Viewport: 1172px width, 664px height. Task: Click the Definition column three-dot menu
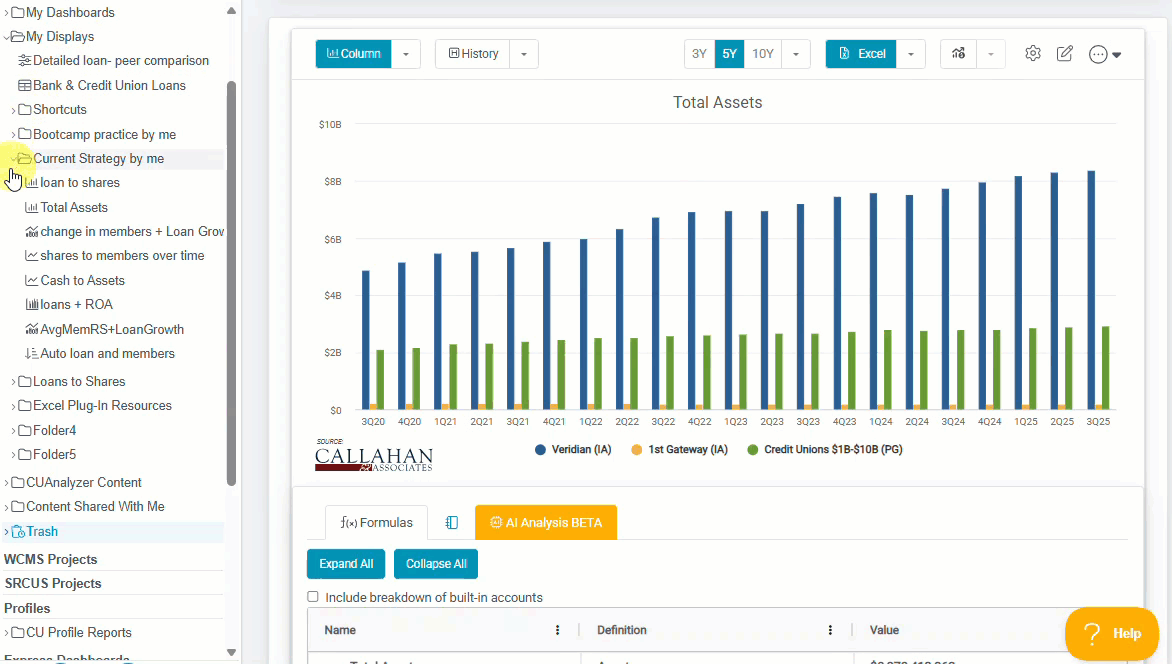click(830, 630)
